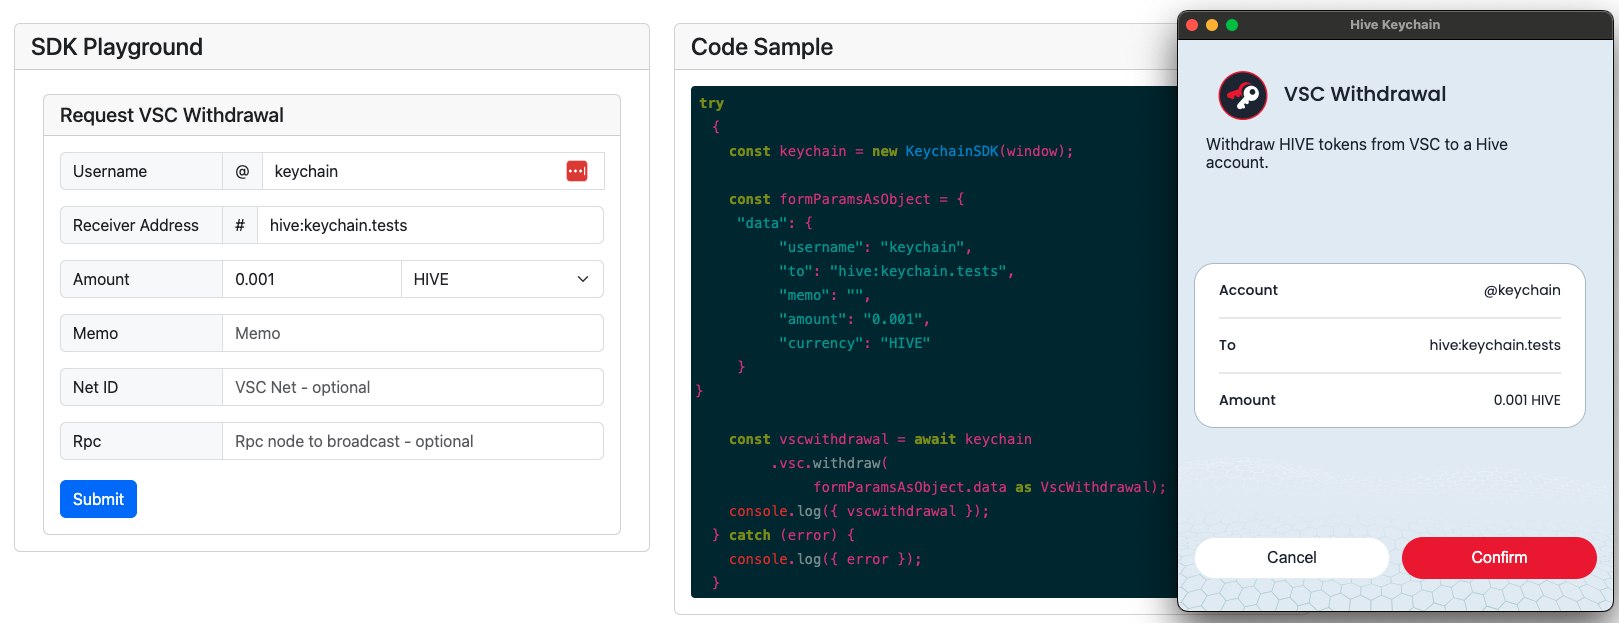
Task: Submit the VSC Withdrawal request form
Action: pos(98,499)
